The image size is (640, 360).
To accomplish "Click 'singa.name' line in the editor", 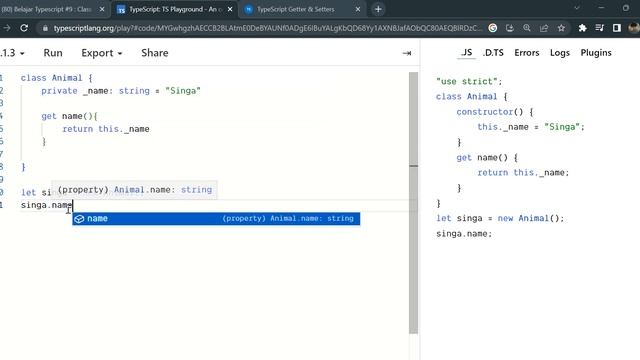I will click(x=47, y=205).
